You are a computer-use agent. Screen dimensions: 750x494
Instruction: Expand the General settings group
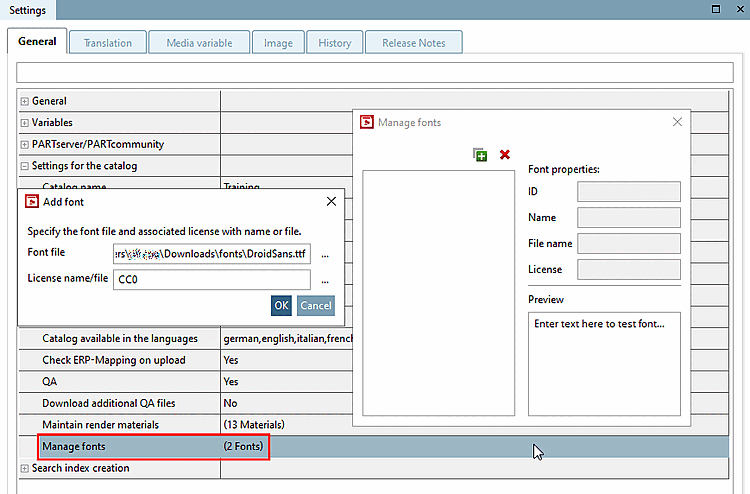pos(24,101)
